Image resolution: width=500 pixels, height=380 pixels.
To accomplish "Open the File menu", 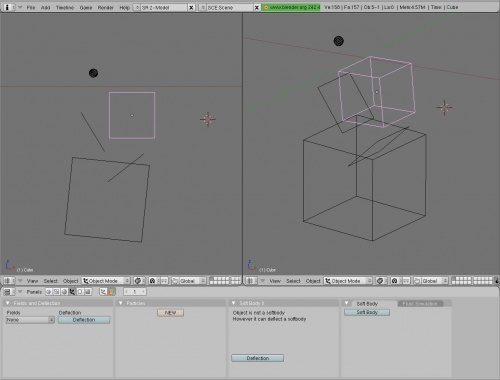I will click(x=31, y=7).
